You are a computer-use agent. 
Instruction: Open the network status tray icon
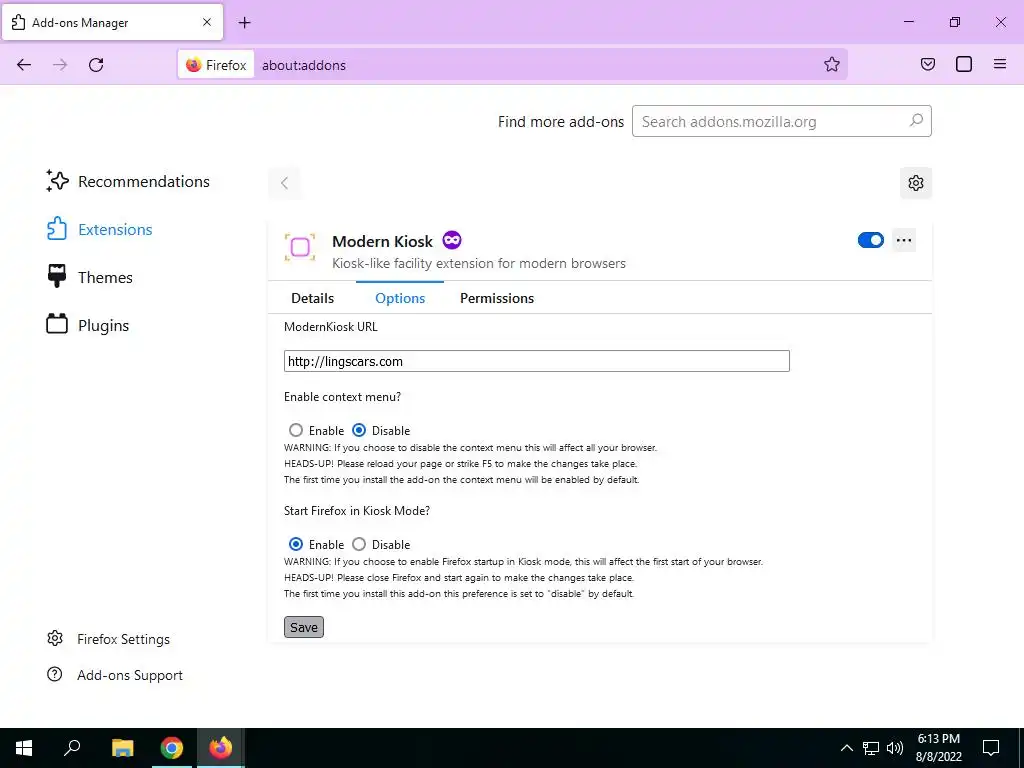coord(871,748)
